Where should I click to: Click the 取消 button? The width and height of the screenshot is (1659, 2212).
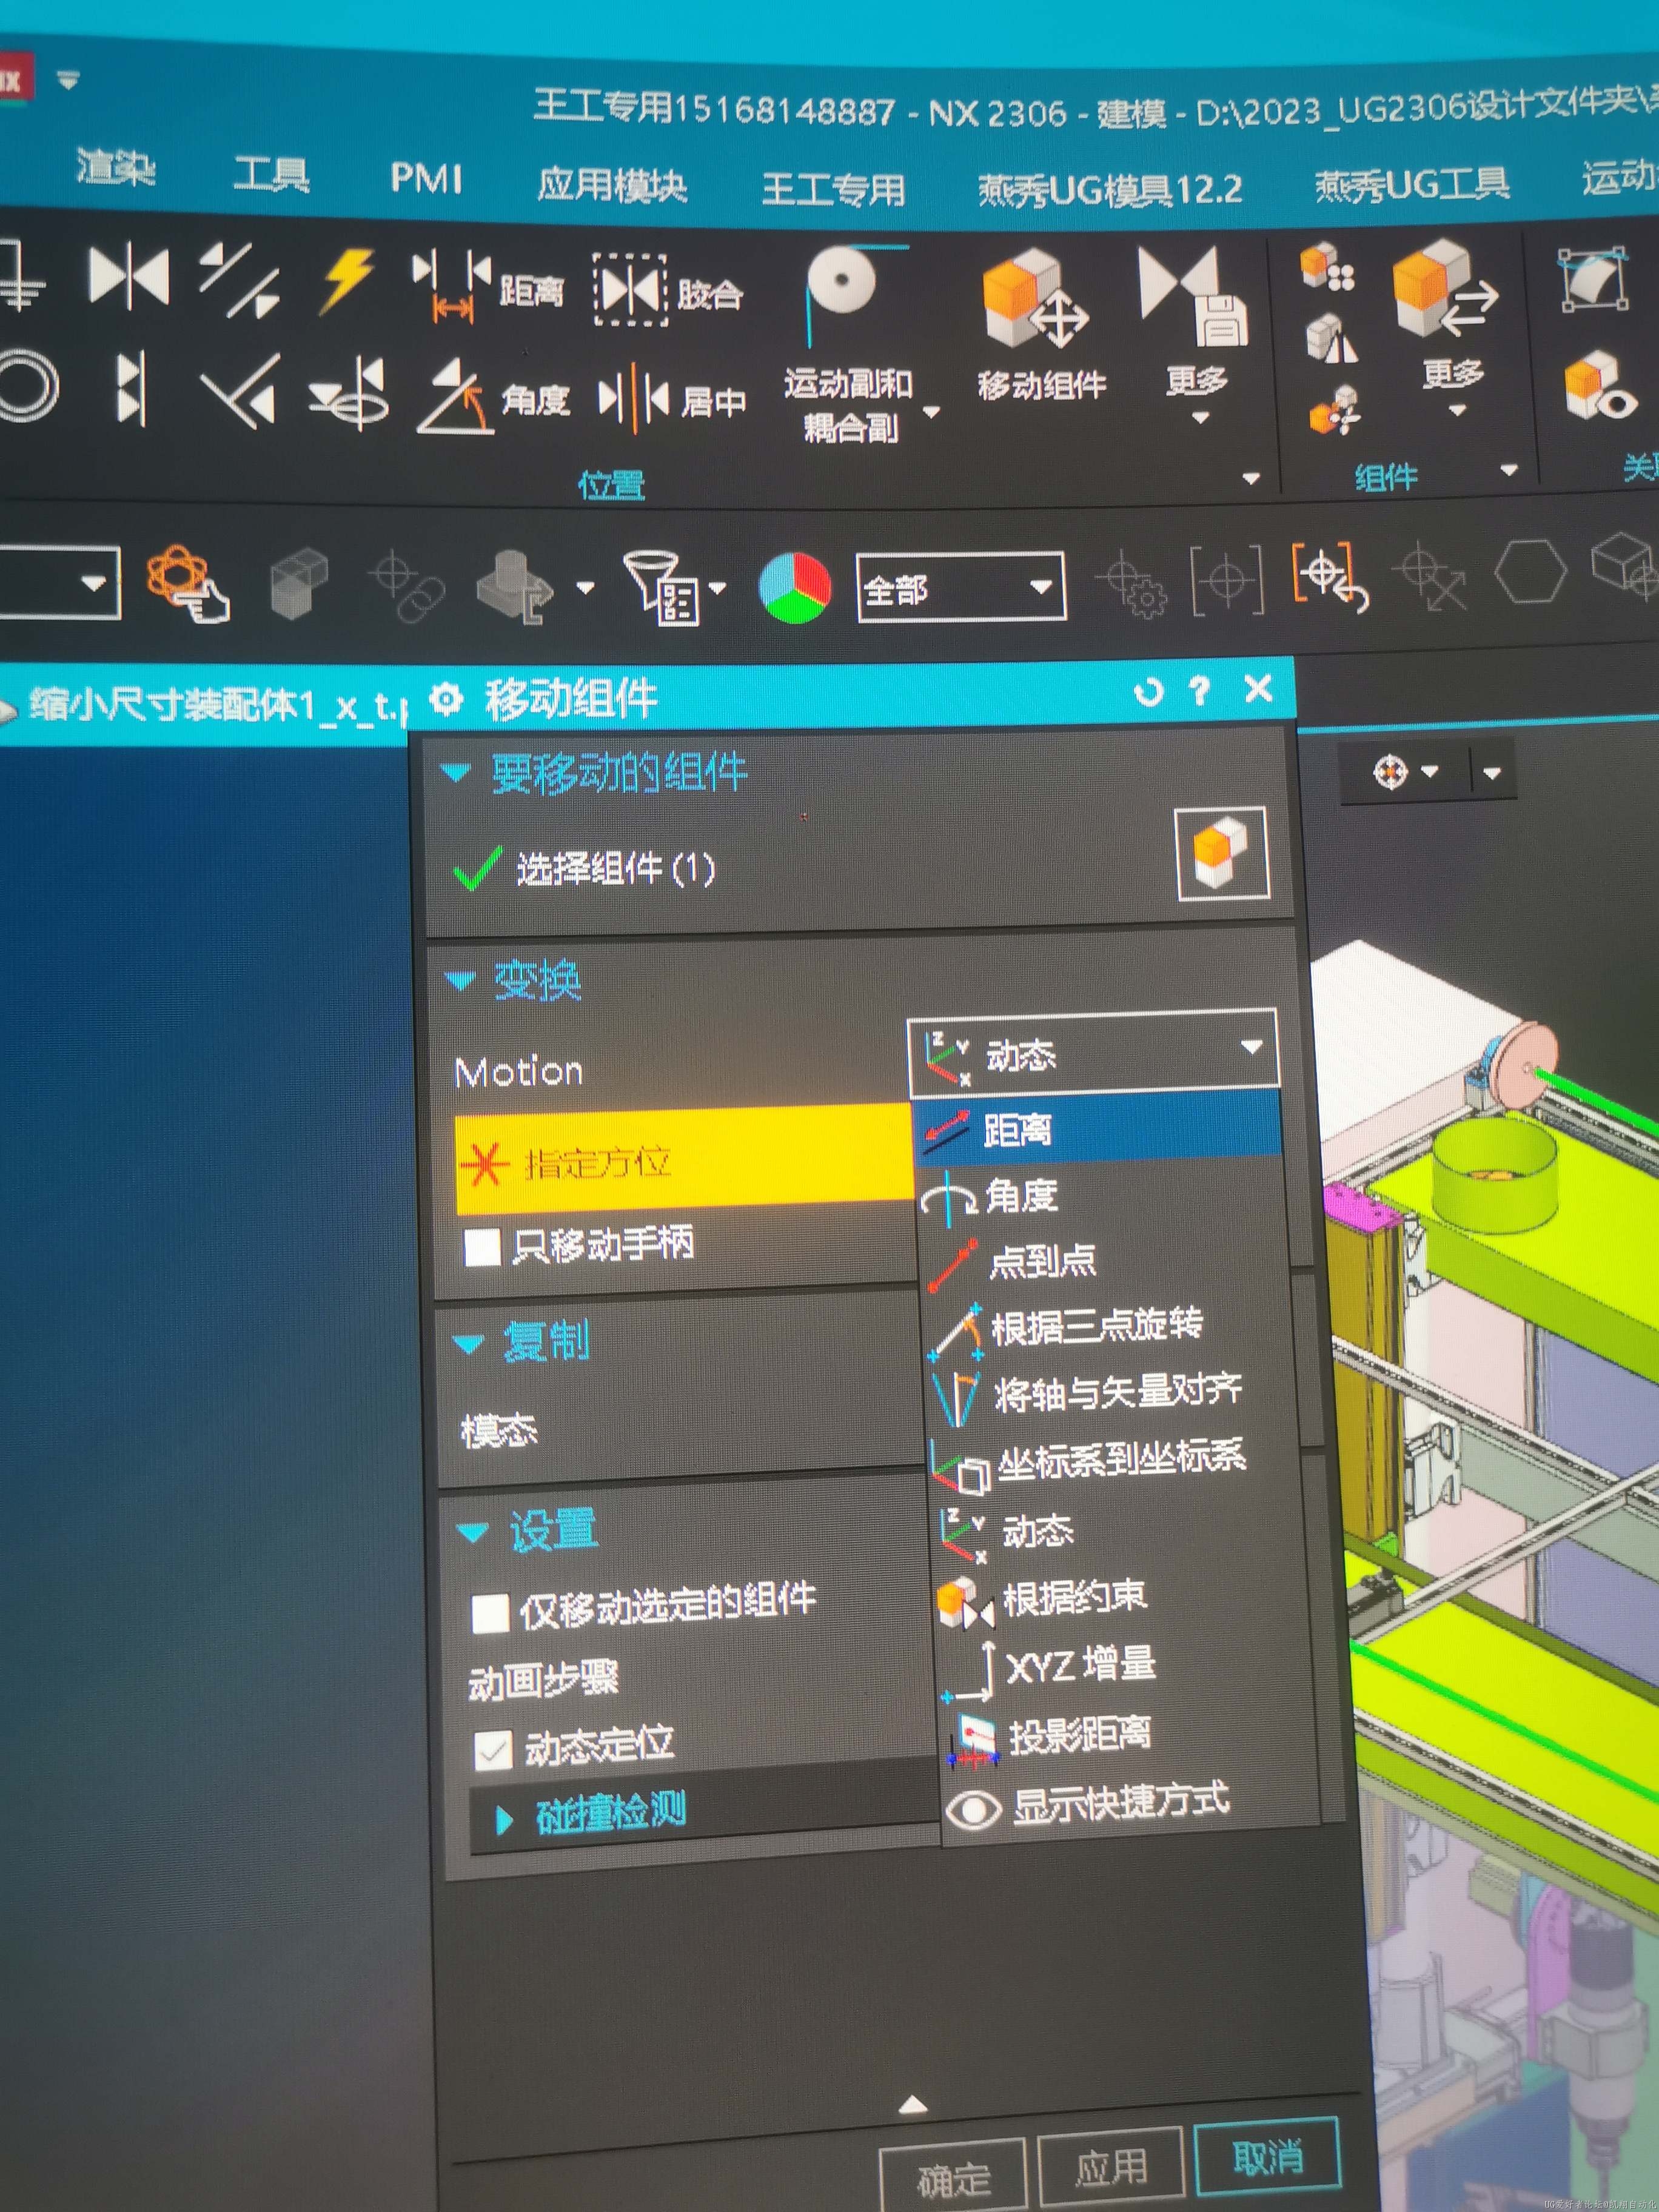click(x=1267, y=2156)
